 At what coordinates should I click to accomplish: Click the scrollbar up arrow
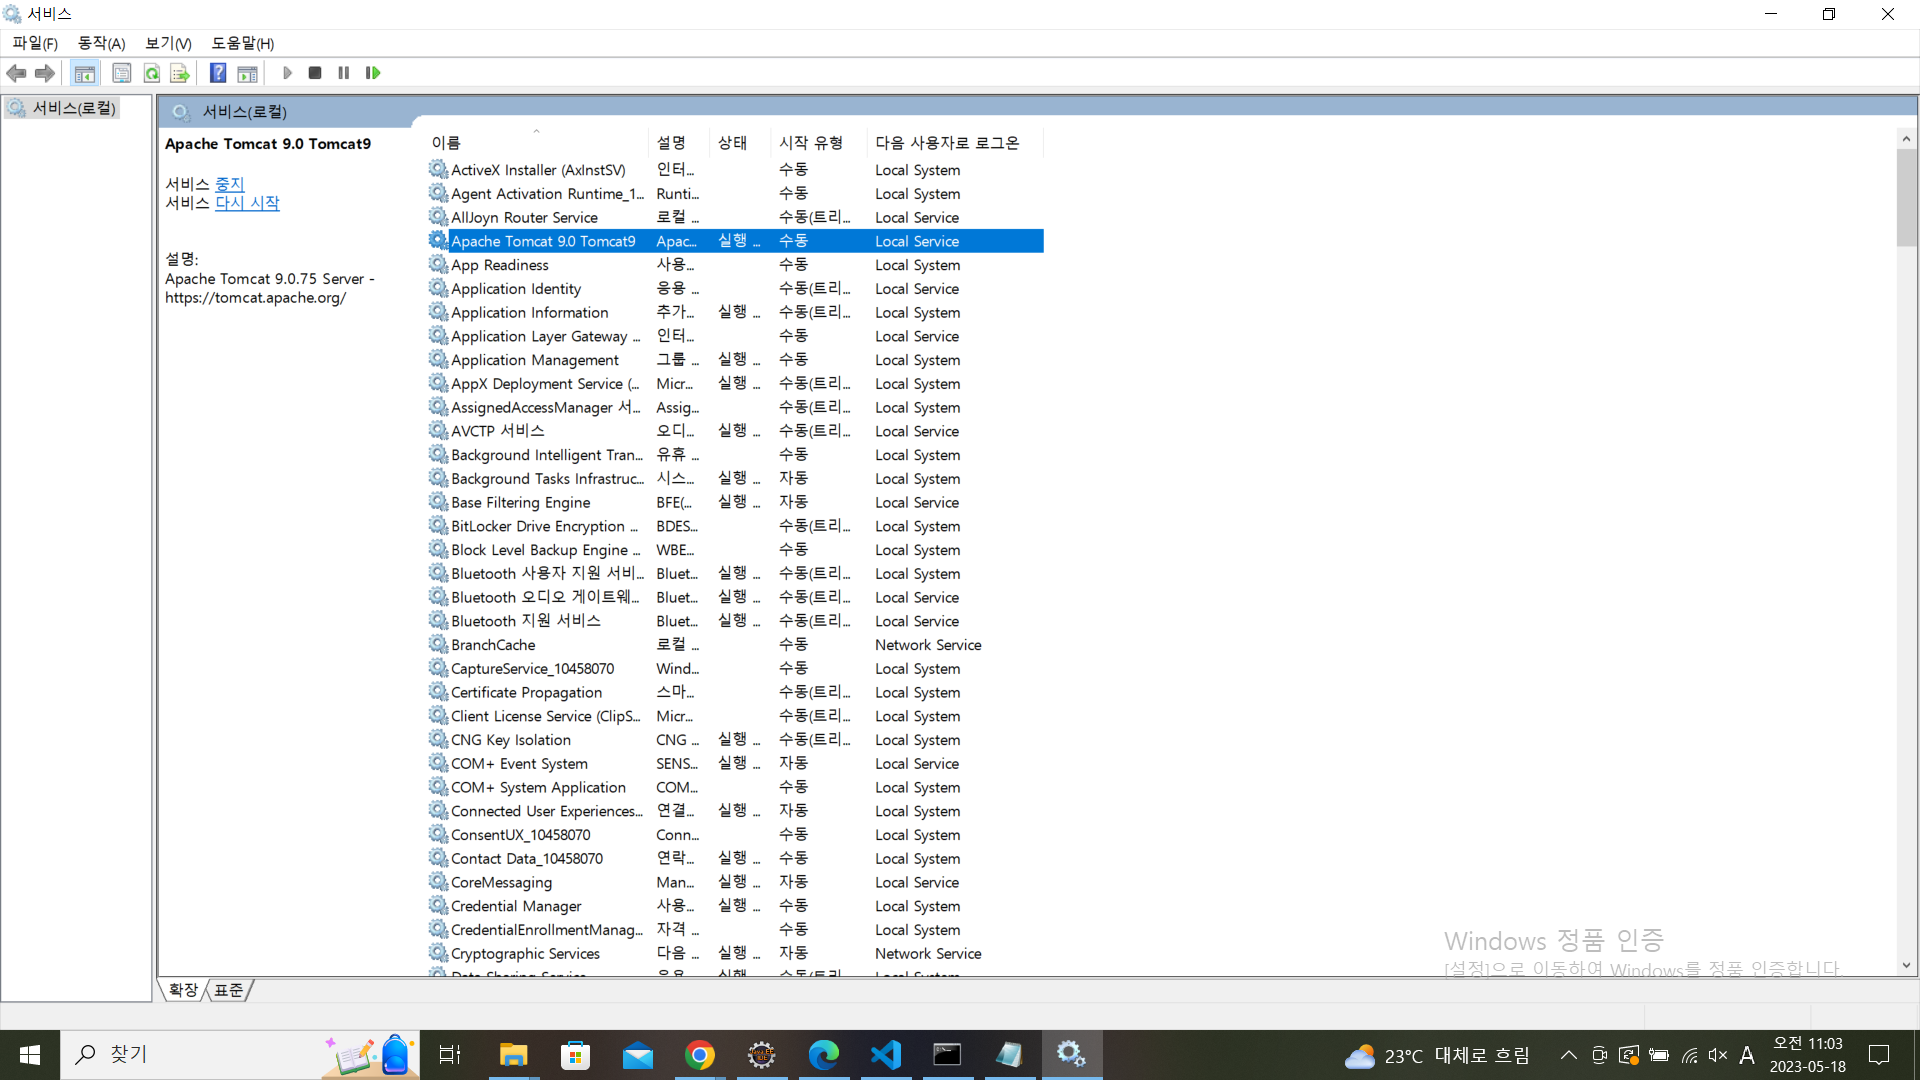(1906, 139)
